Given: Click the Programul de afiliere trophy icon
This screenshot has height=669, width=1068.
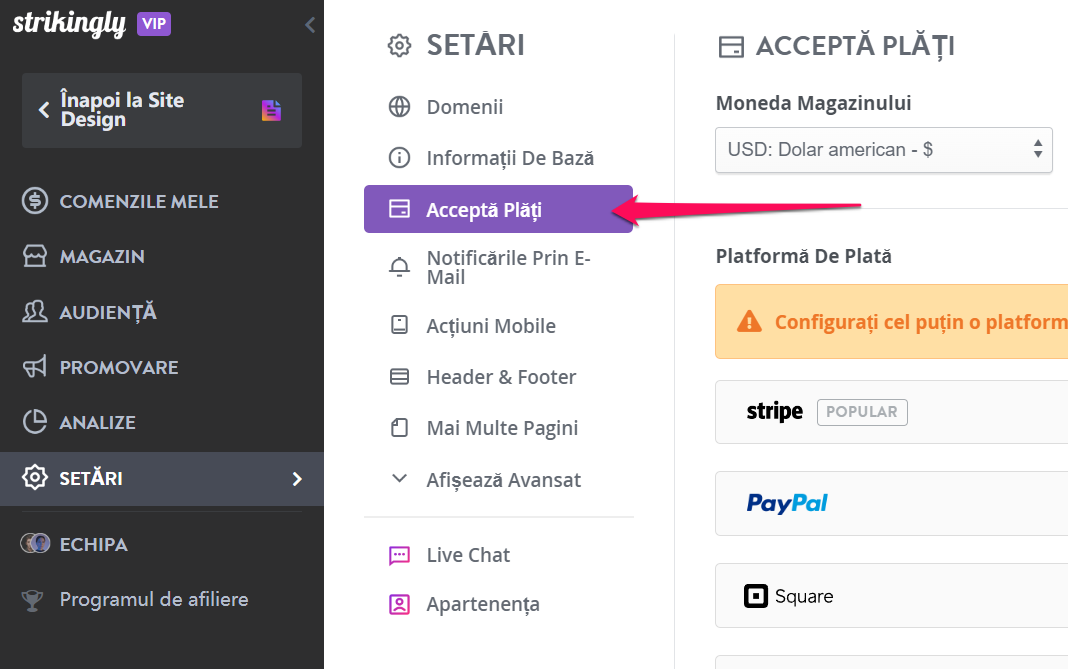Looking at the screenshot, I should click(x=35, y=600).
